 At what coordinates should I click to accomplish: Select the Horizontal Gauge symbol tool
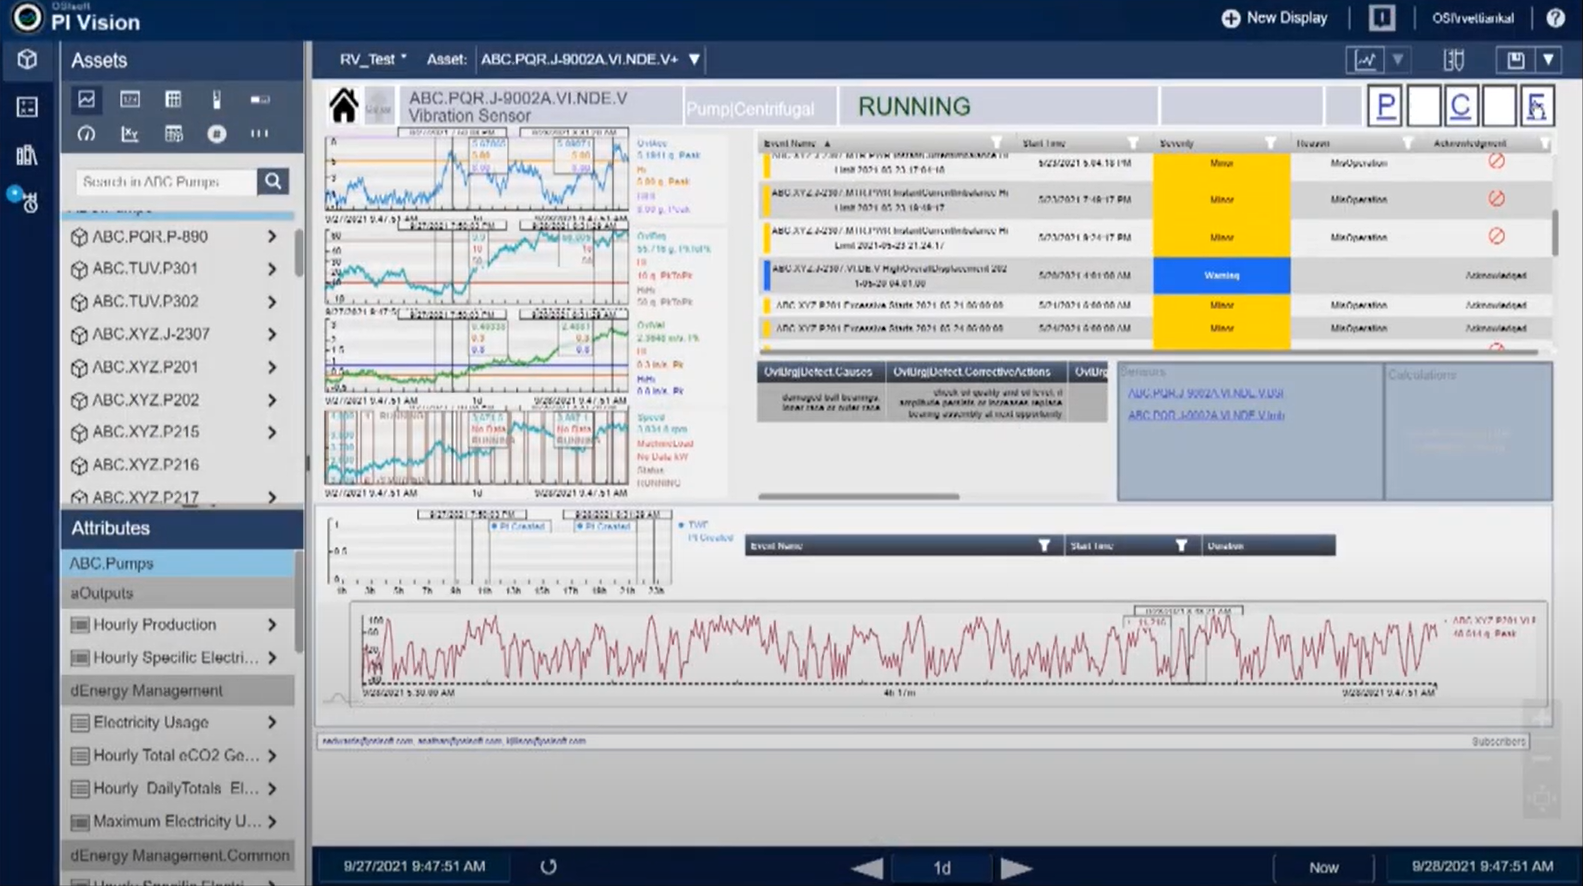point(260,99)
